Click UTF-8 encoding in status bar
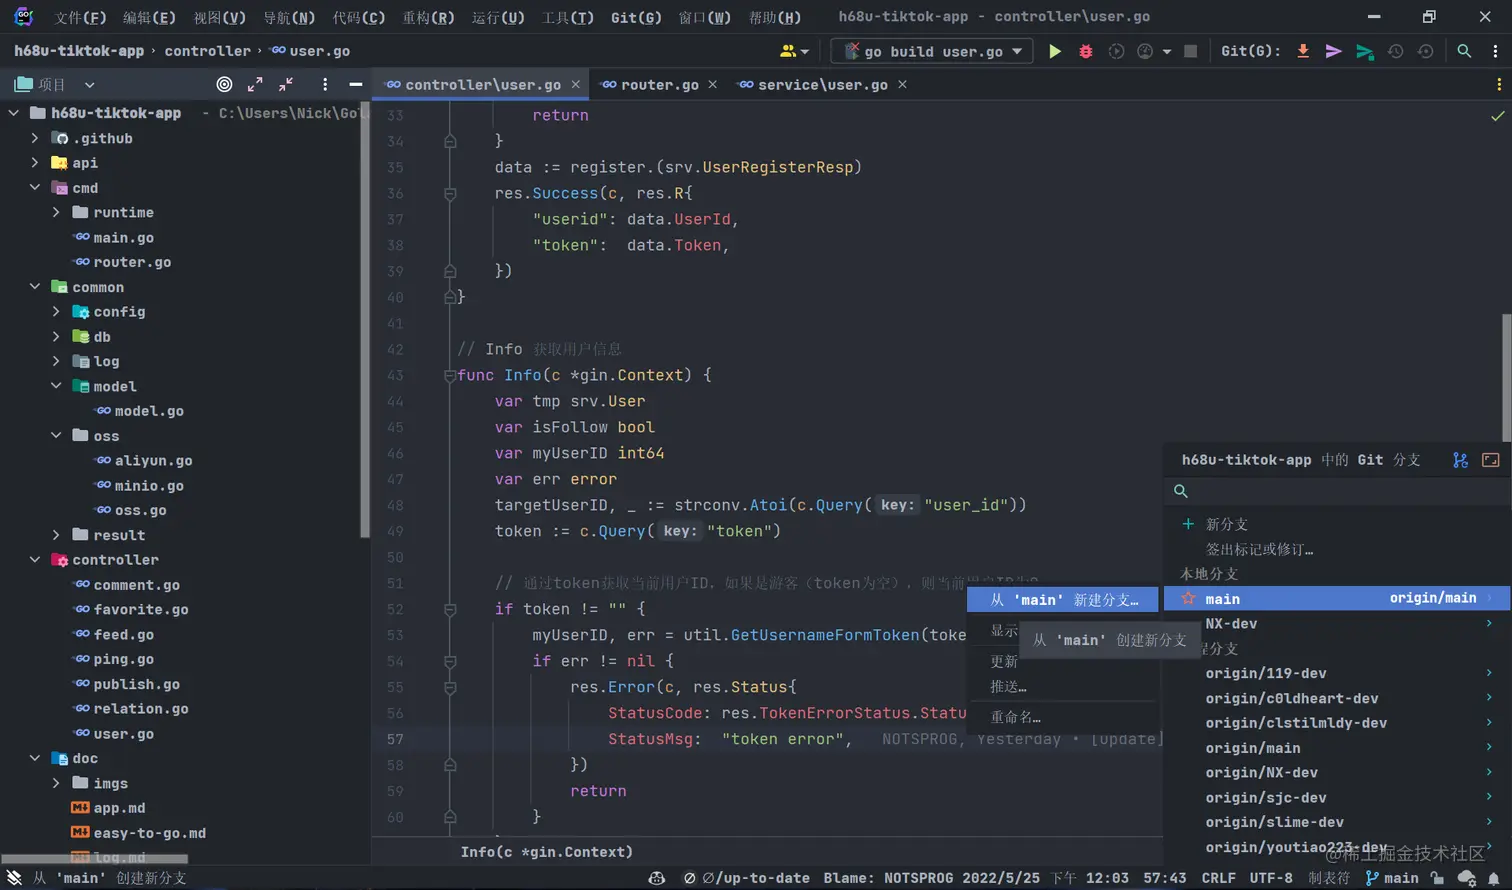Screen dimensions: 1512x890 tap(1270, 878)
